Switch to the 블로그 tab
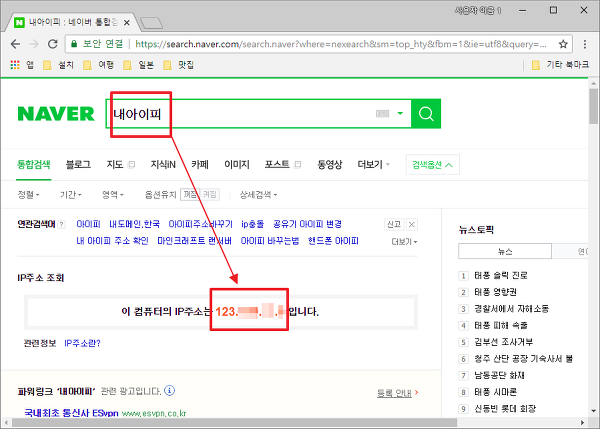Image resolution: width=600 pixels, height=429 pixels. click(x=78, y=165)
